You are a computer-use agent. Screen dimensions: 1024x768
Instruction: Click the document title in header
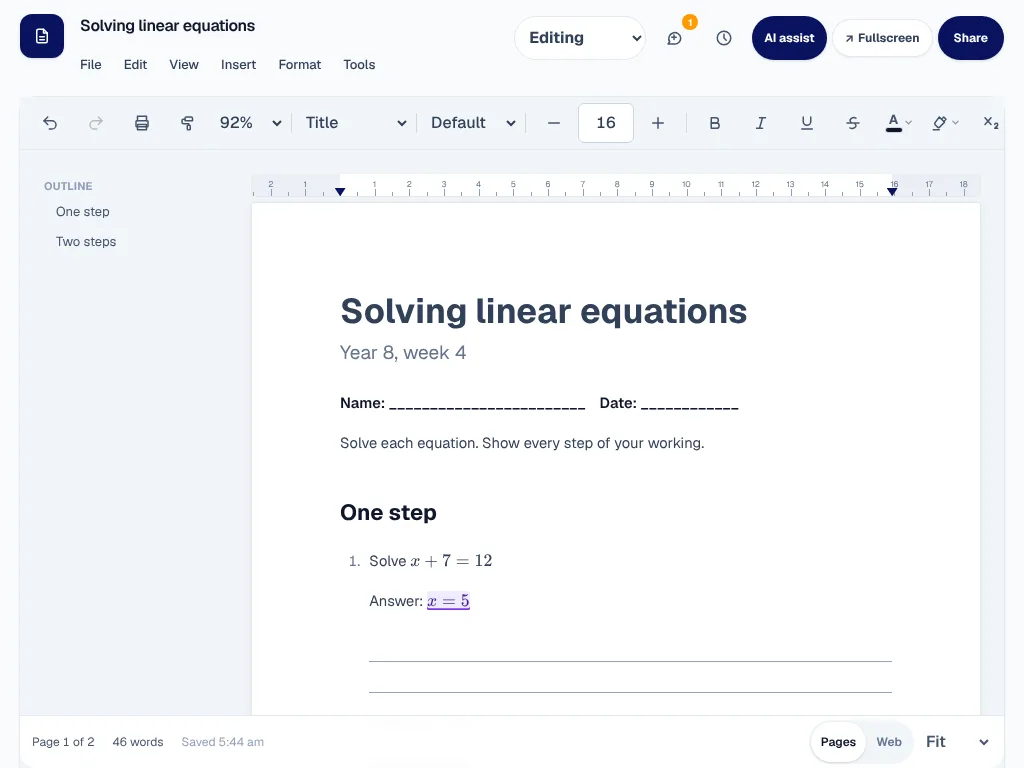(x=167, y=25)
